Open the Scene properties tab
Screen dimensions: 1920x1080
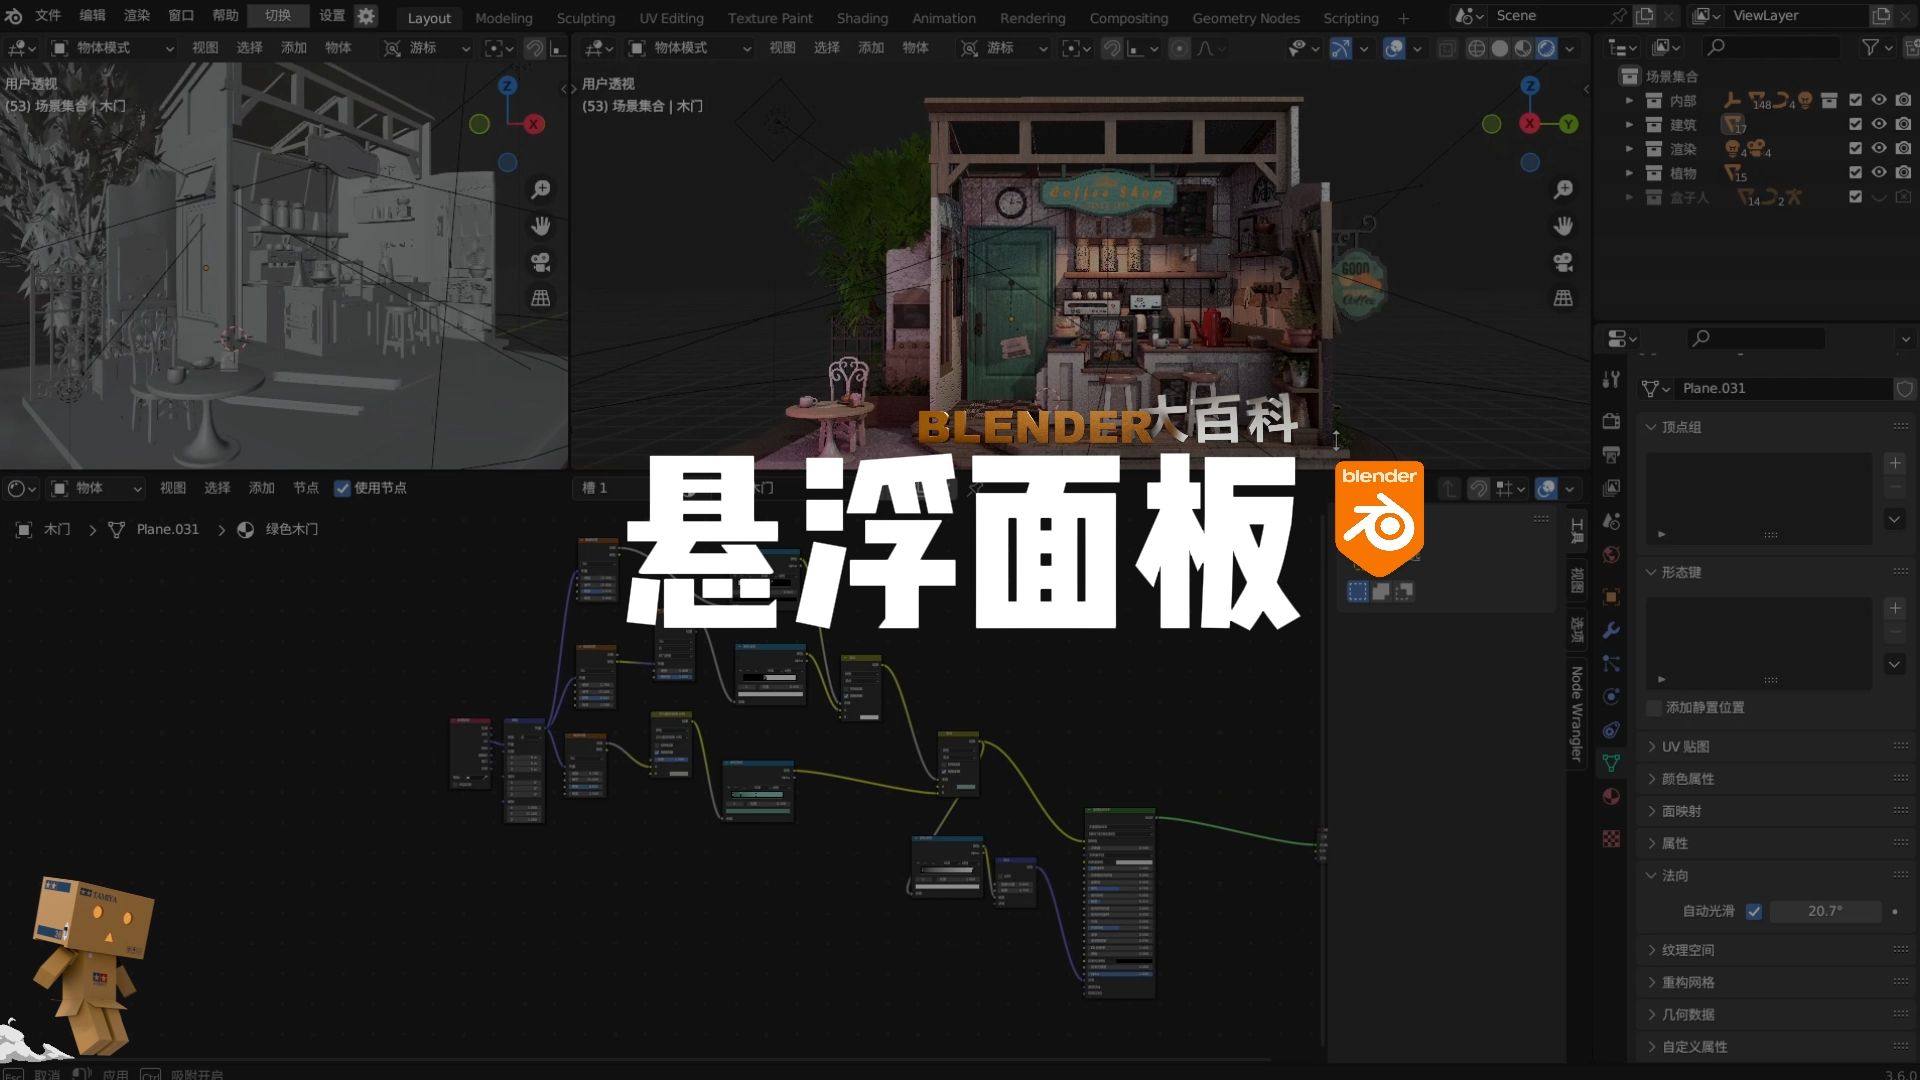click(x=1611, y=521)
